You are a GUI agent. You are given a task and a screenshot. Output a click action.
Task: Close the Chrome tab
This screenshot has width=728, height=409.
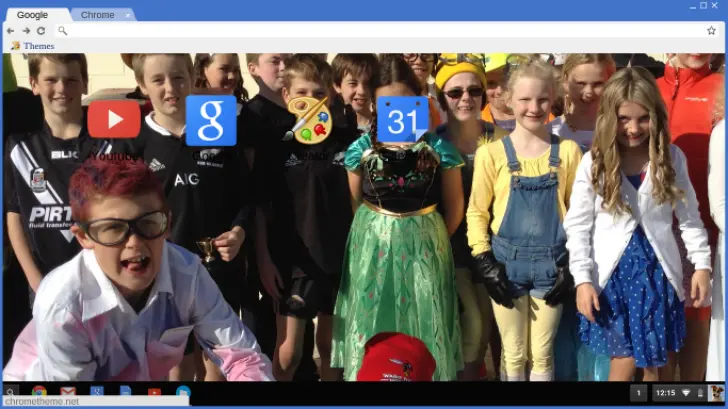click(128, 15)
